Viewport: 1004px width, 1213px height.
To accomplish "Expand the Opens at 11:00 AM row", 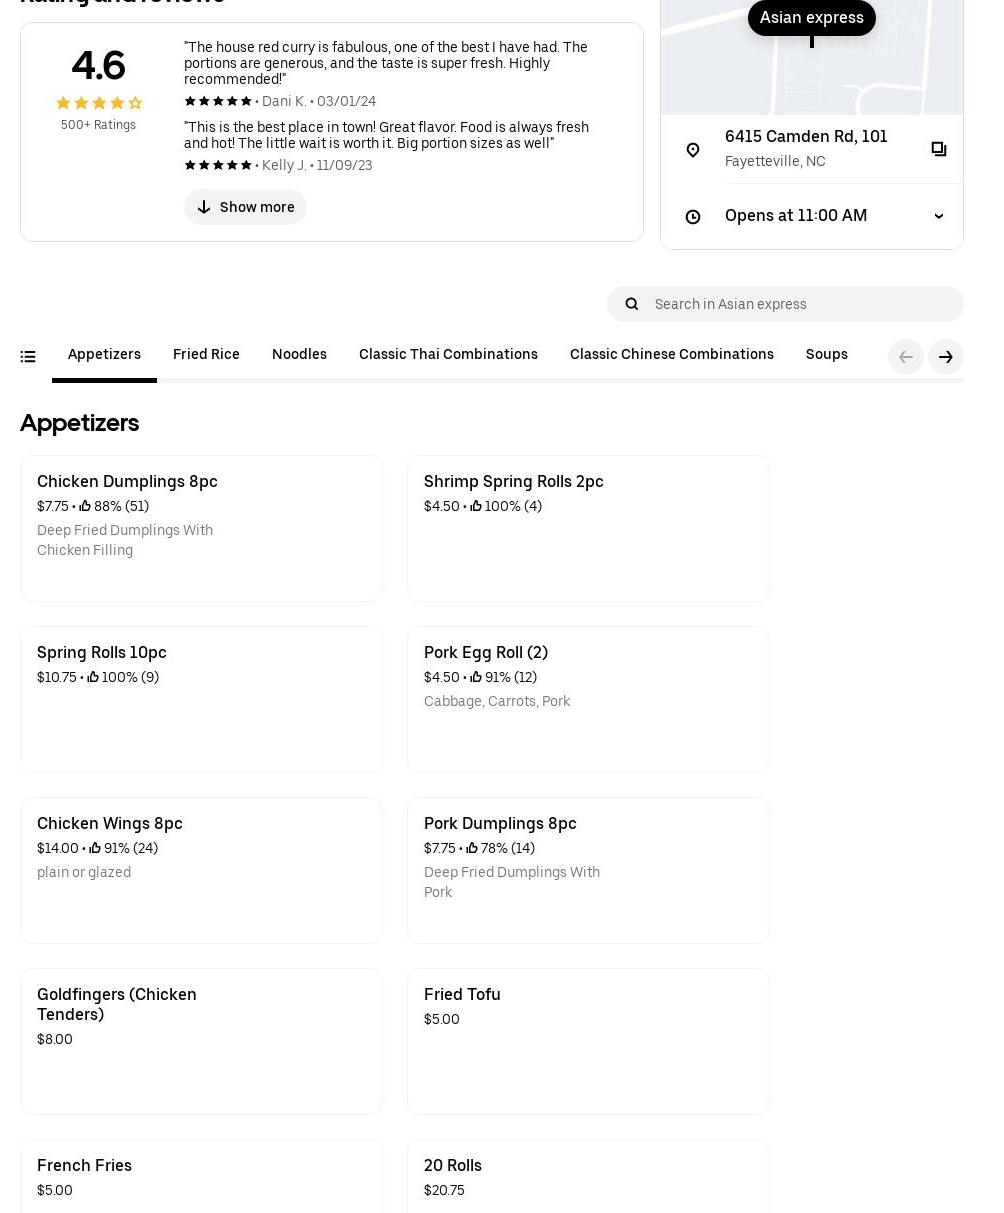I will [x=796, y=216].
